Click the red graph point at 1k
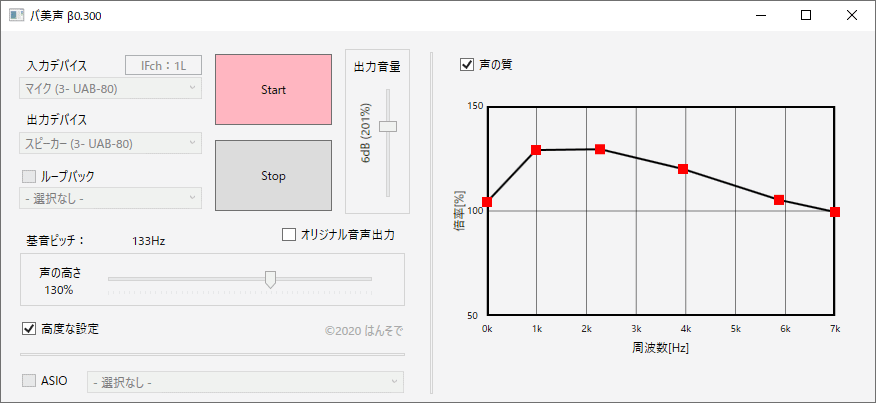Screen dimensions: 876x403 click(x=536, y=150)
